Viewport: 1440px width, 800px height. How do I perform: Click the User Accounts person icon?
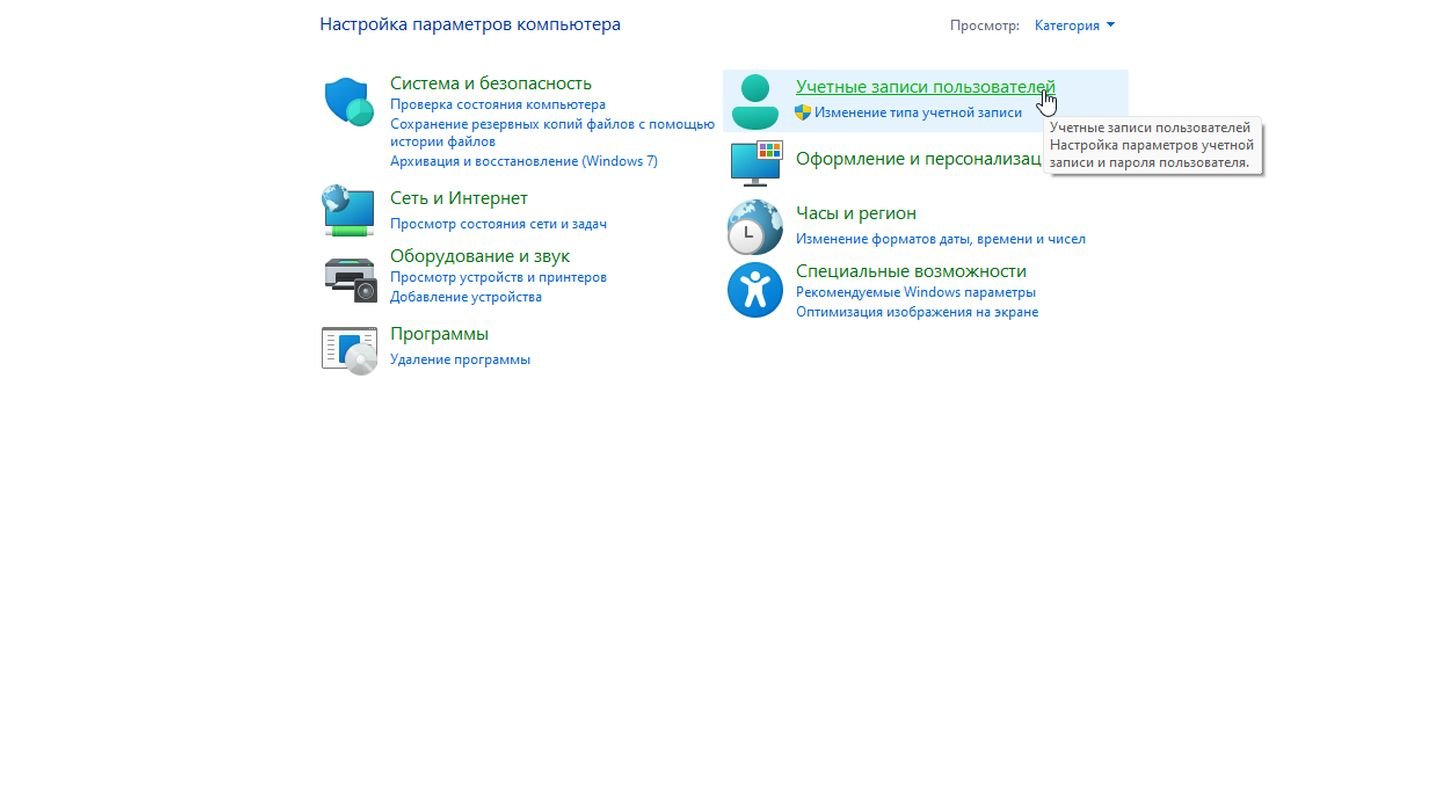pyautogui.click(x=755, y=101)
